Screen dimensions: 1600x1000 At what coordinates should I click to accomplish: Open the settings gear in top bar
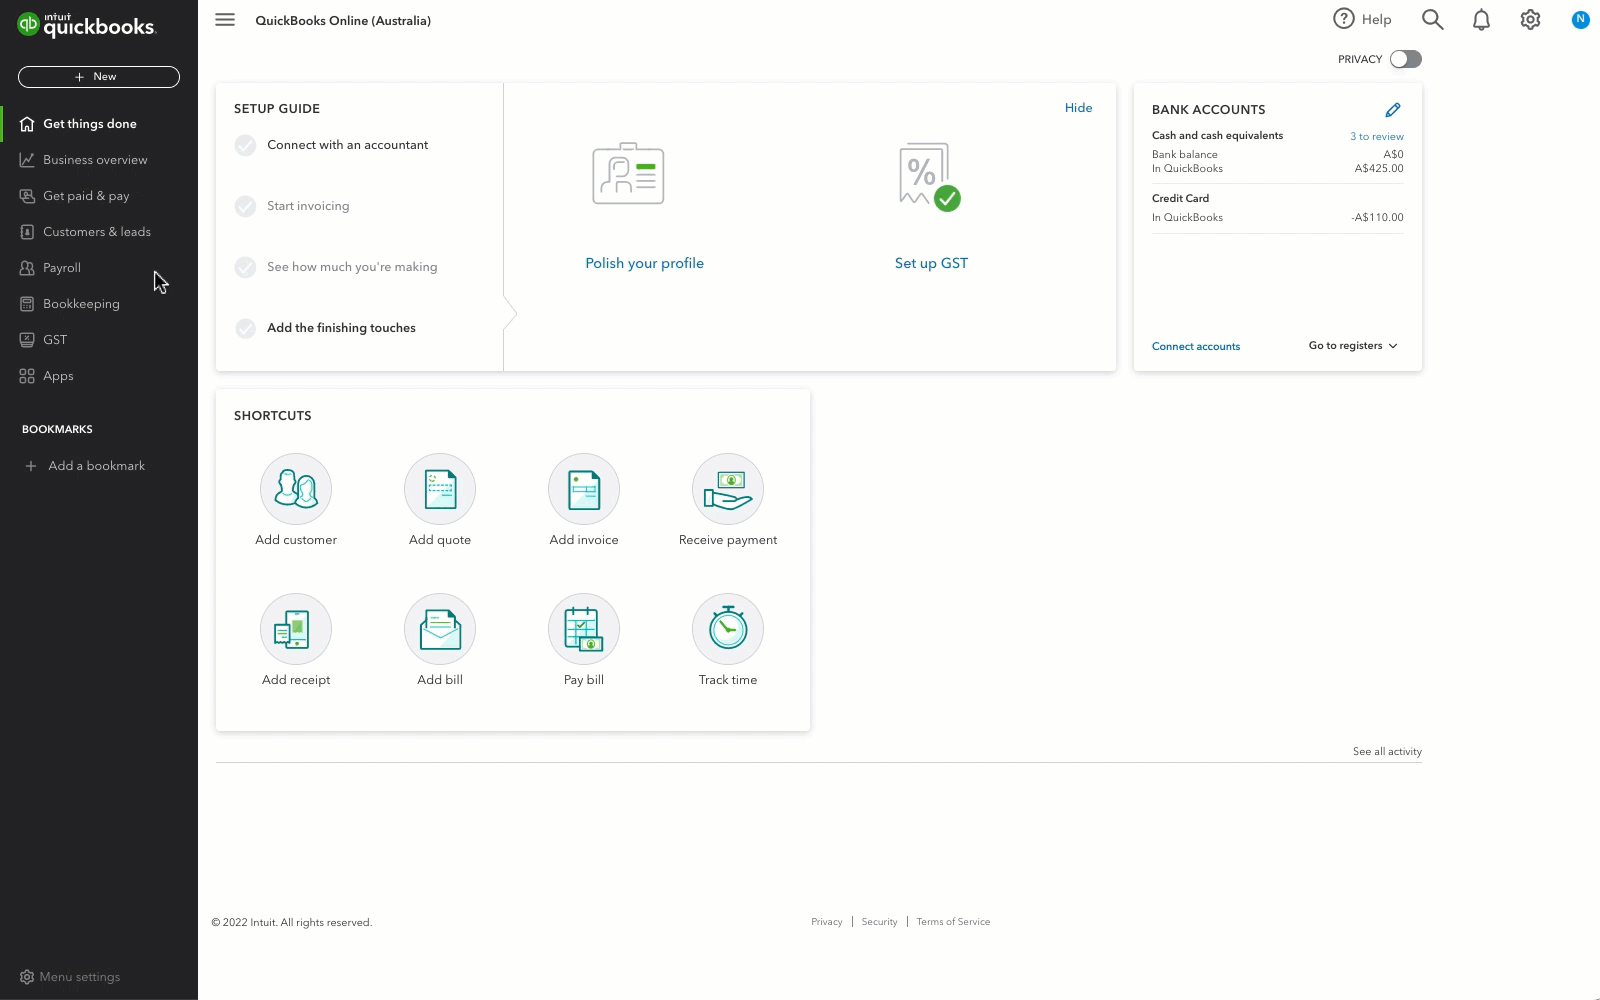click(1530, 20)
